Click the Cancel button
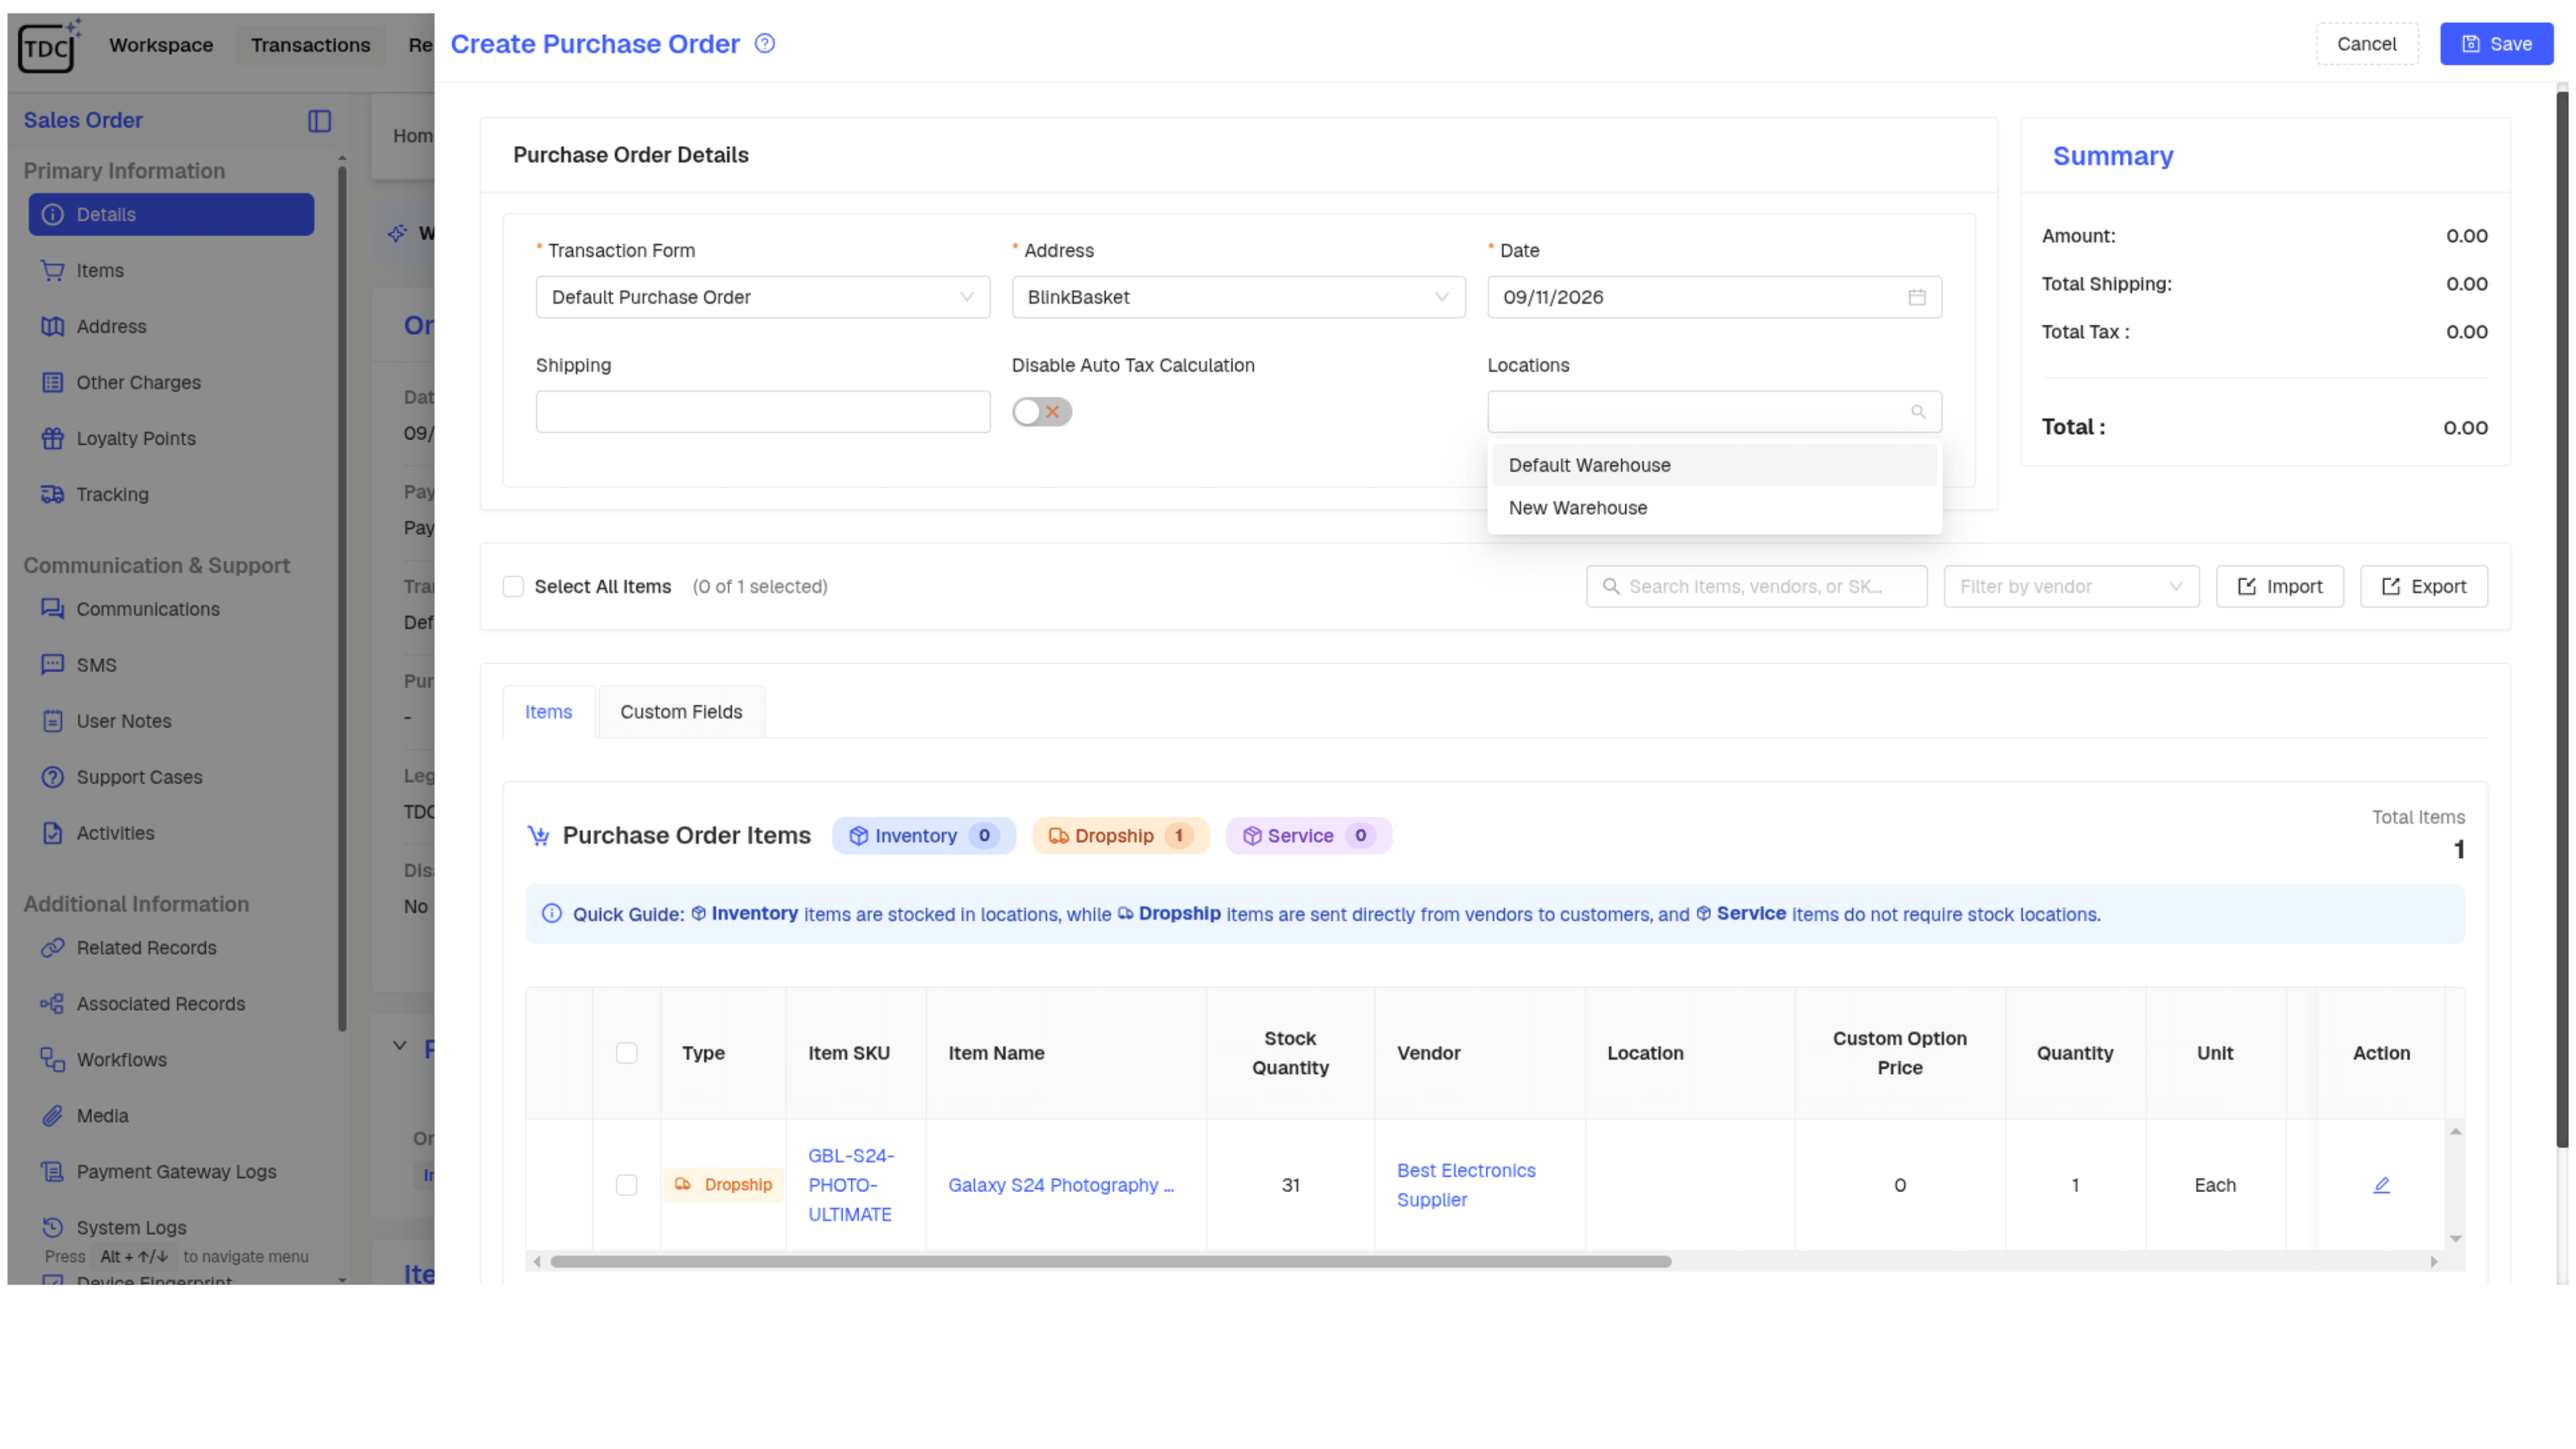The image size is (2576, 1449). (x=2366, y=44)
